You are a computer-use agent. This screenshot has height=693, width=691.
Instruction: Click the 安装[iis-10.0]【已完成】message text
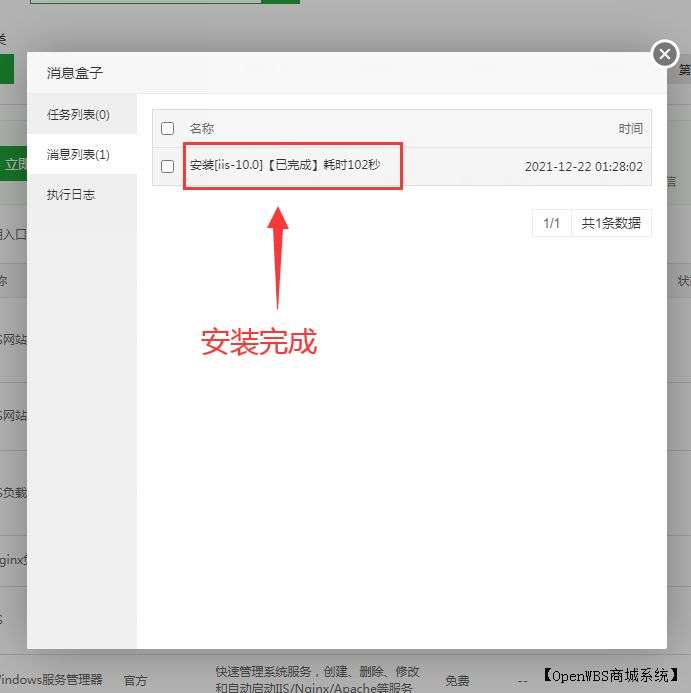(285, 165)
